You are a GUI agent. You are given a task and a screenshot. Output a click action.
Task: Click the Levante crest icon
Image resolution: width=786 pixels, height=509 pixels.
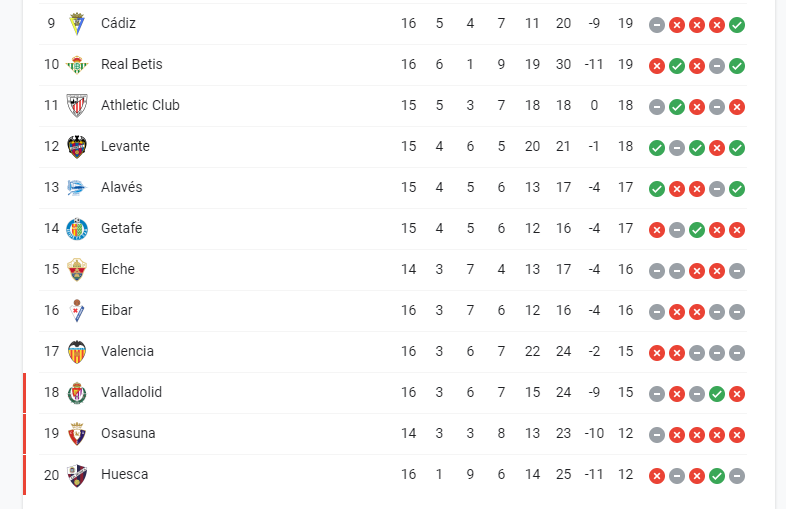point(77,147)
